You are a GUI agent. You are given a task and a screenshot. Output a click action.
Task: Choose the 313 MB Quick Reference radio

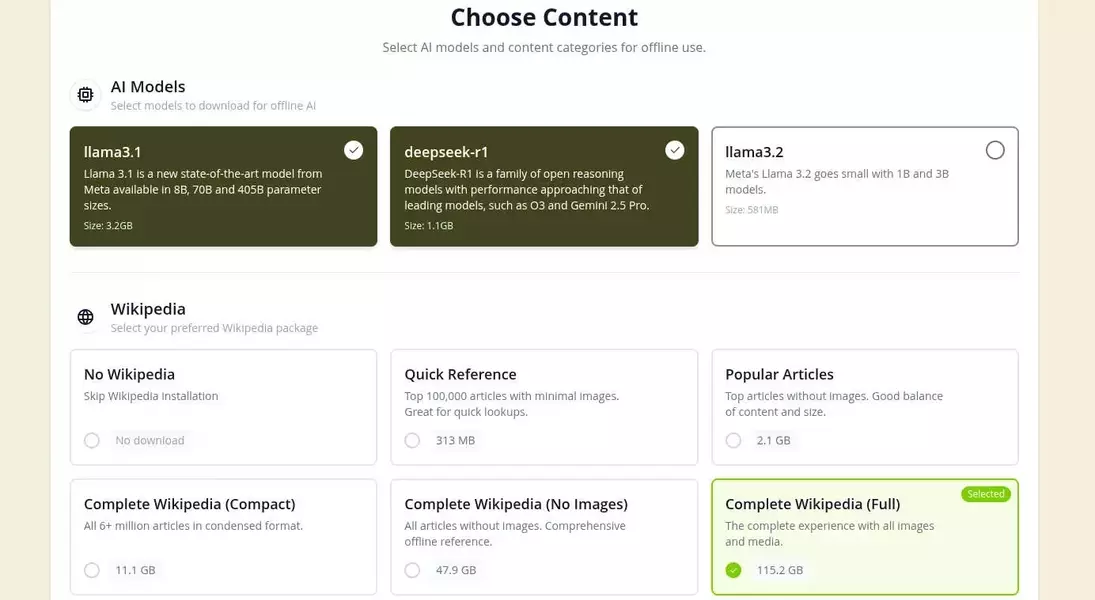[412, 440]
